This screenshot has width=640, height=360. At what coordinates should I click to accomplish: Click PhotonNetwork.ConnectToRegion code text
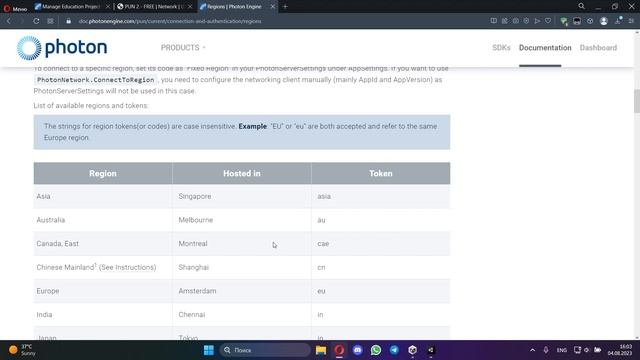click(96, 80)
